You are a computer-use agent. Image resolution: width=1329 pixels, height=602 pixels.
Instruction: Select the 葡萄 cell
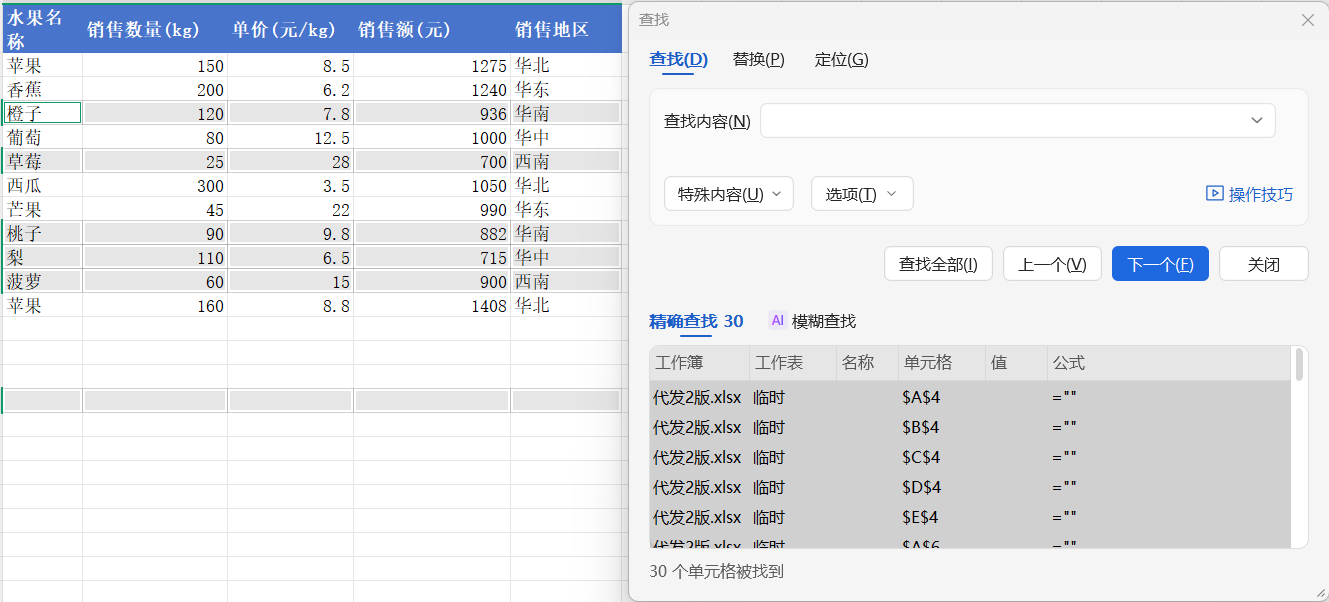(x=42, y=137)
